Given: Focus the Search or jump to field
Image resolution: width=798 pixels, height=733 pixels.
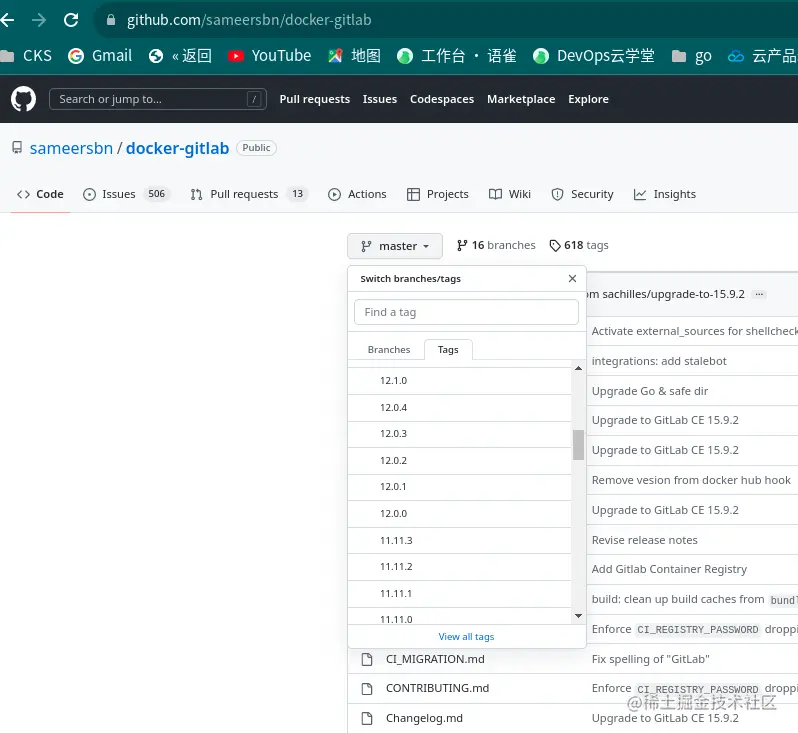Looking at the screenshot, I should click(x=158, y=99).
